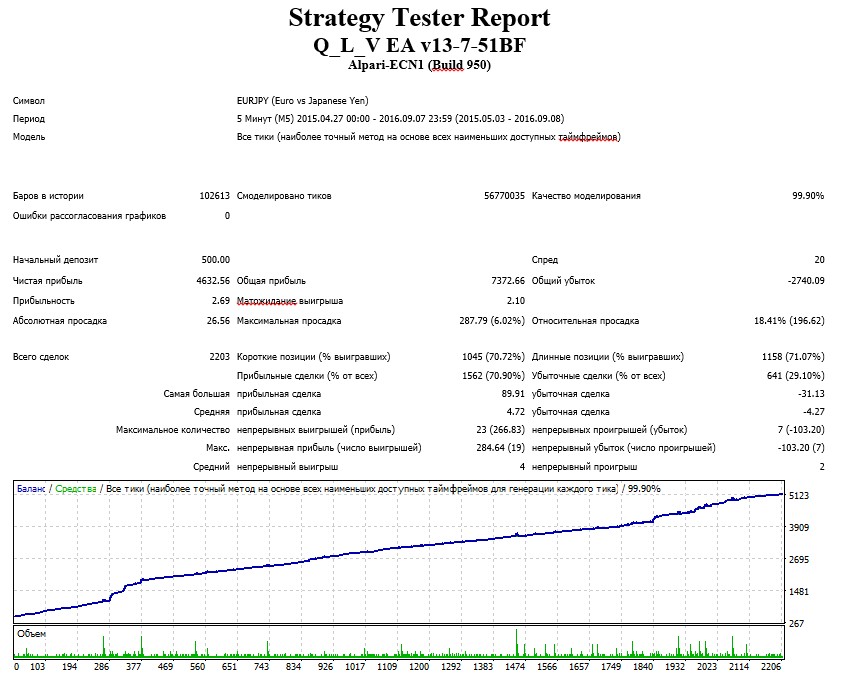Click "Матожидание выигрыша" label
Image resolution: width=848 pixels, height=690 pixels.
(x=289, y=301)
